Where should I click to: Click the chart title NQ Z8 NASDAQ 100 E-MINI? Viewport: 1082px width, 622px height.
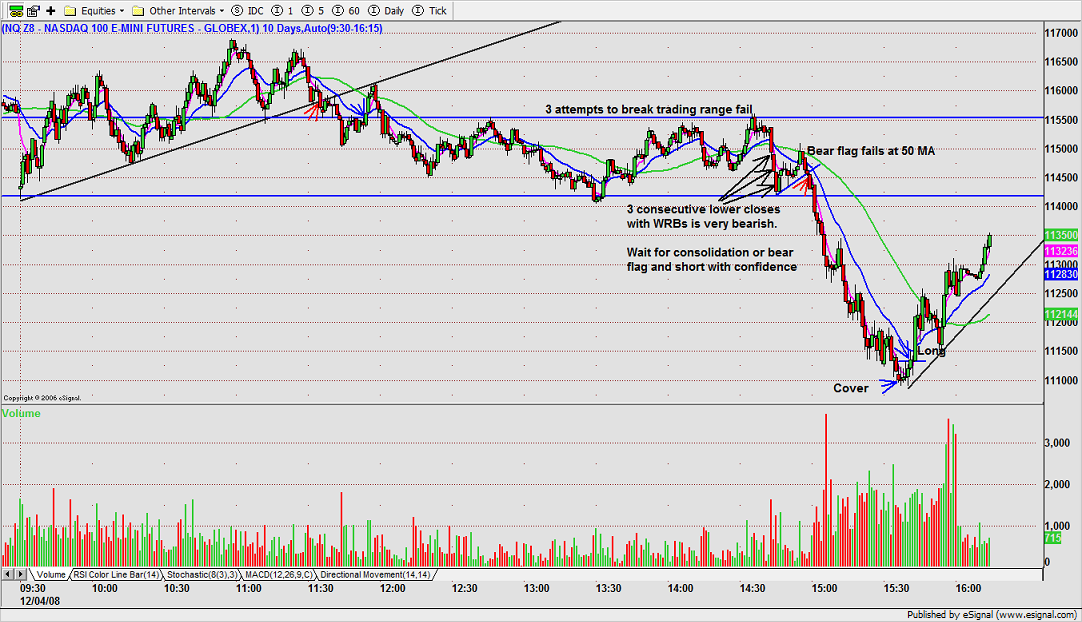click(x=192, y=28)
